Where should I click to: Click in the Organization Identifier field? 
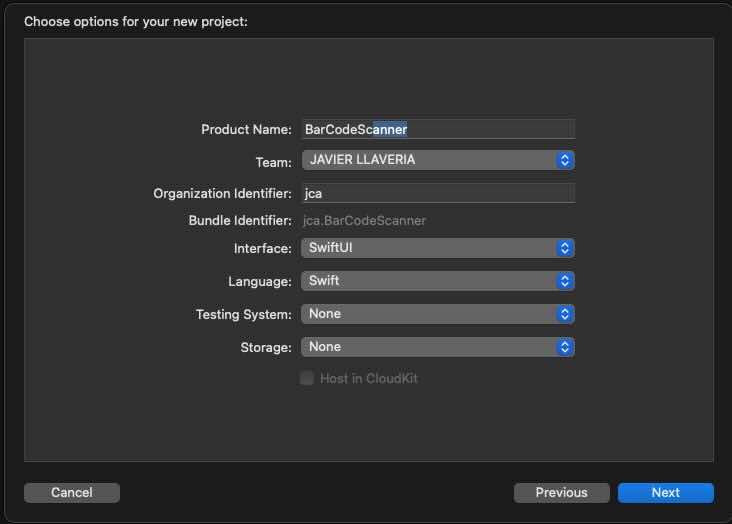point(438,193)
